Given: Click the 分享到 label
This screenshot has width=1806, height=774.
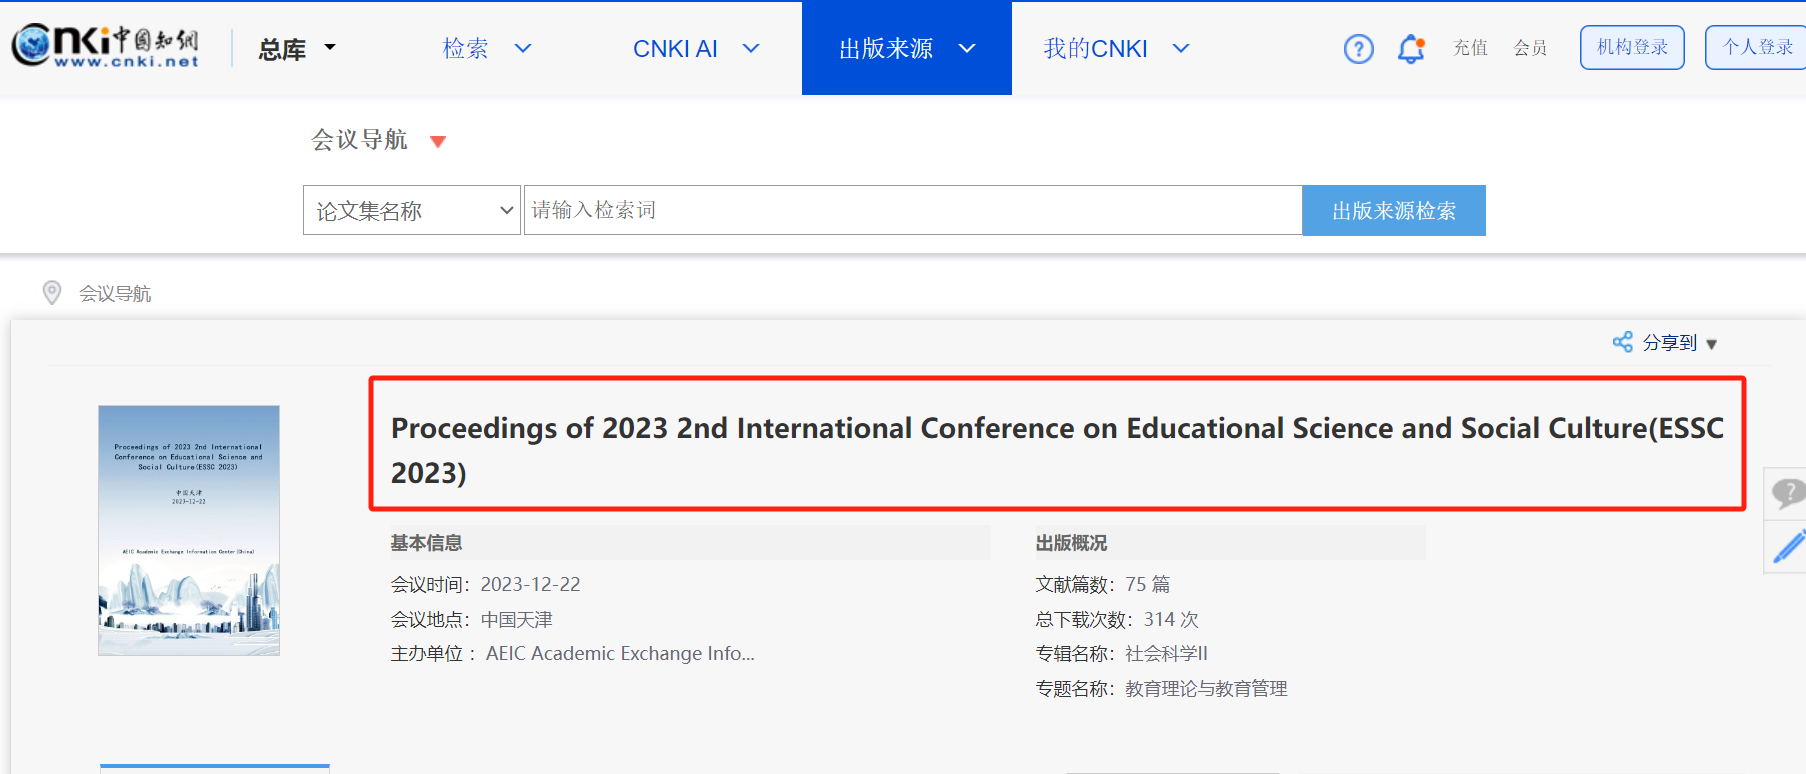Looking at the screenshot, I should (x=1670, y=343).
